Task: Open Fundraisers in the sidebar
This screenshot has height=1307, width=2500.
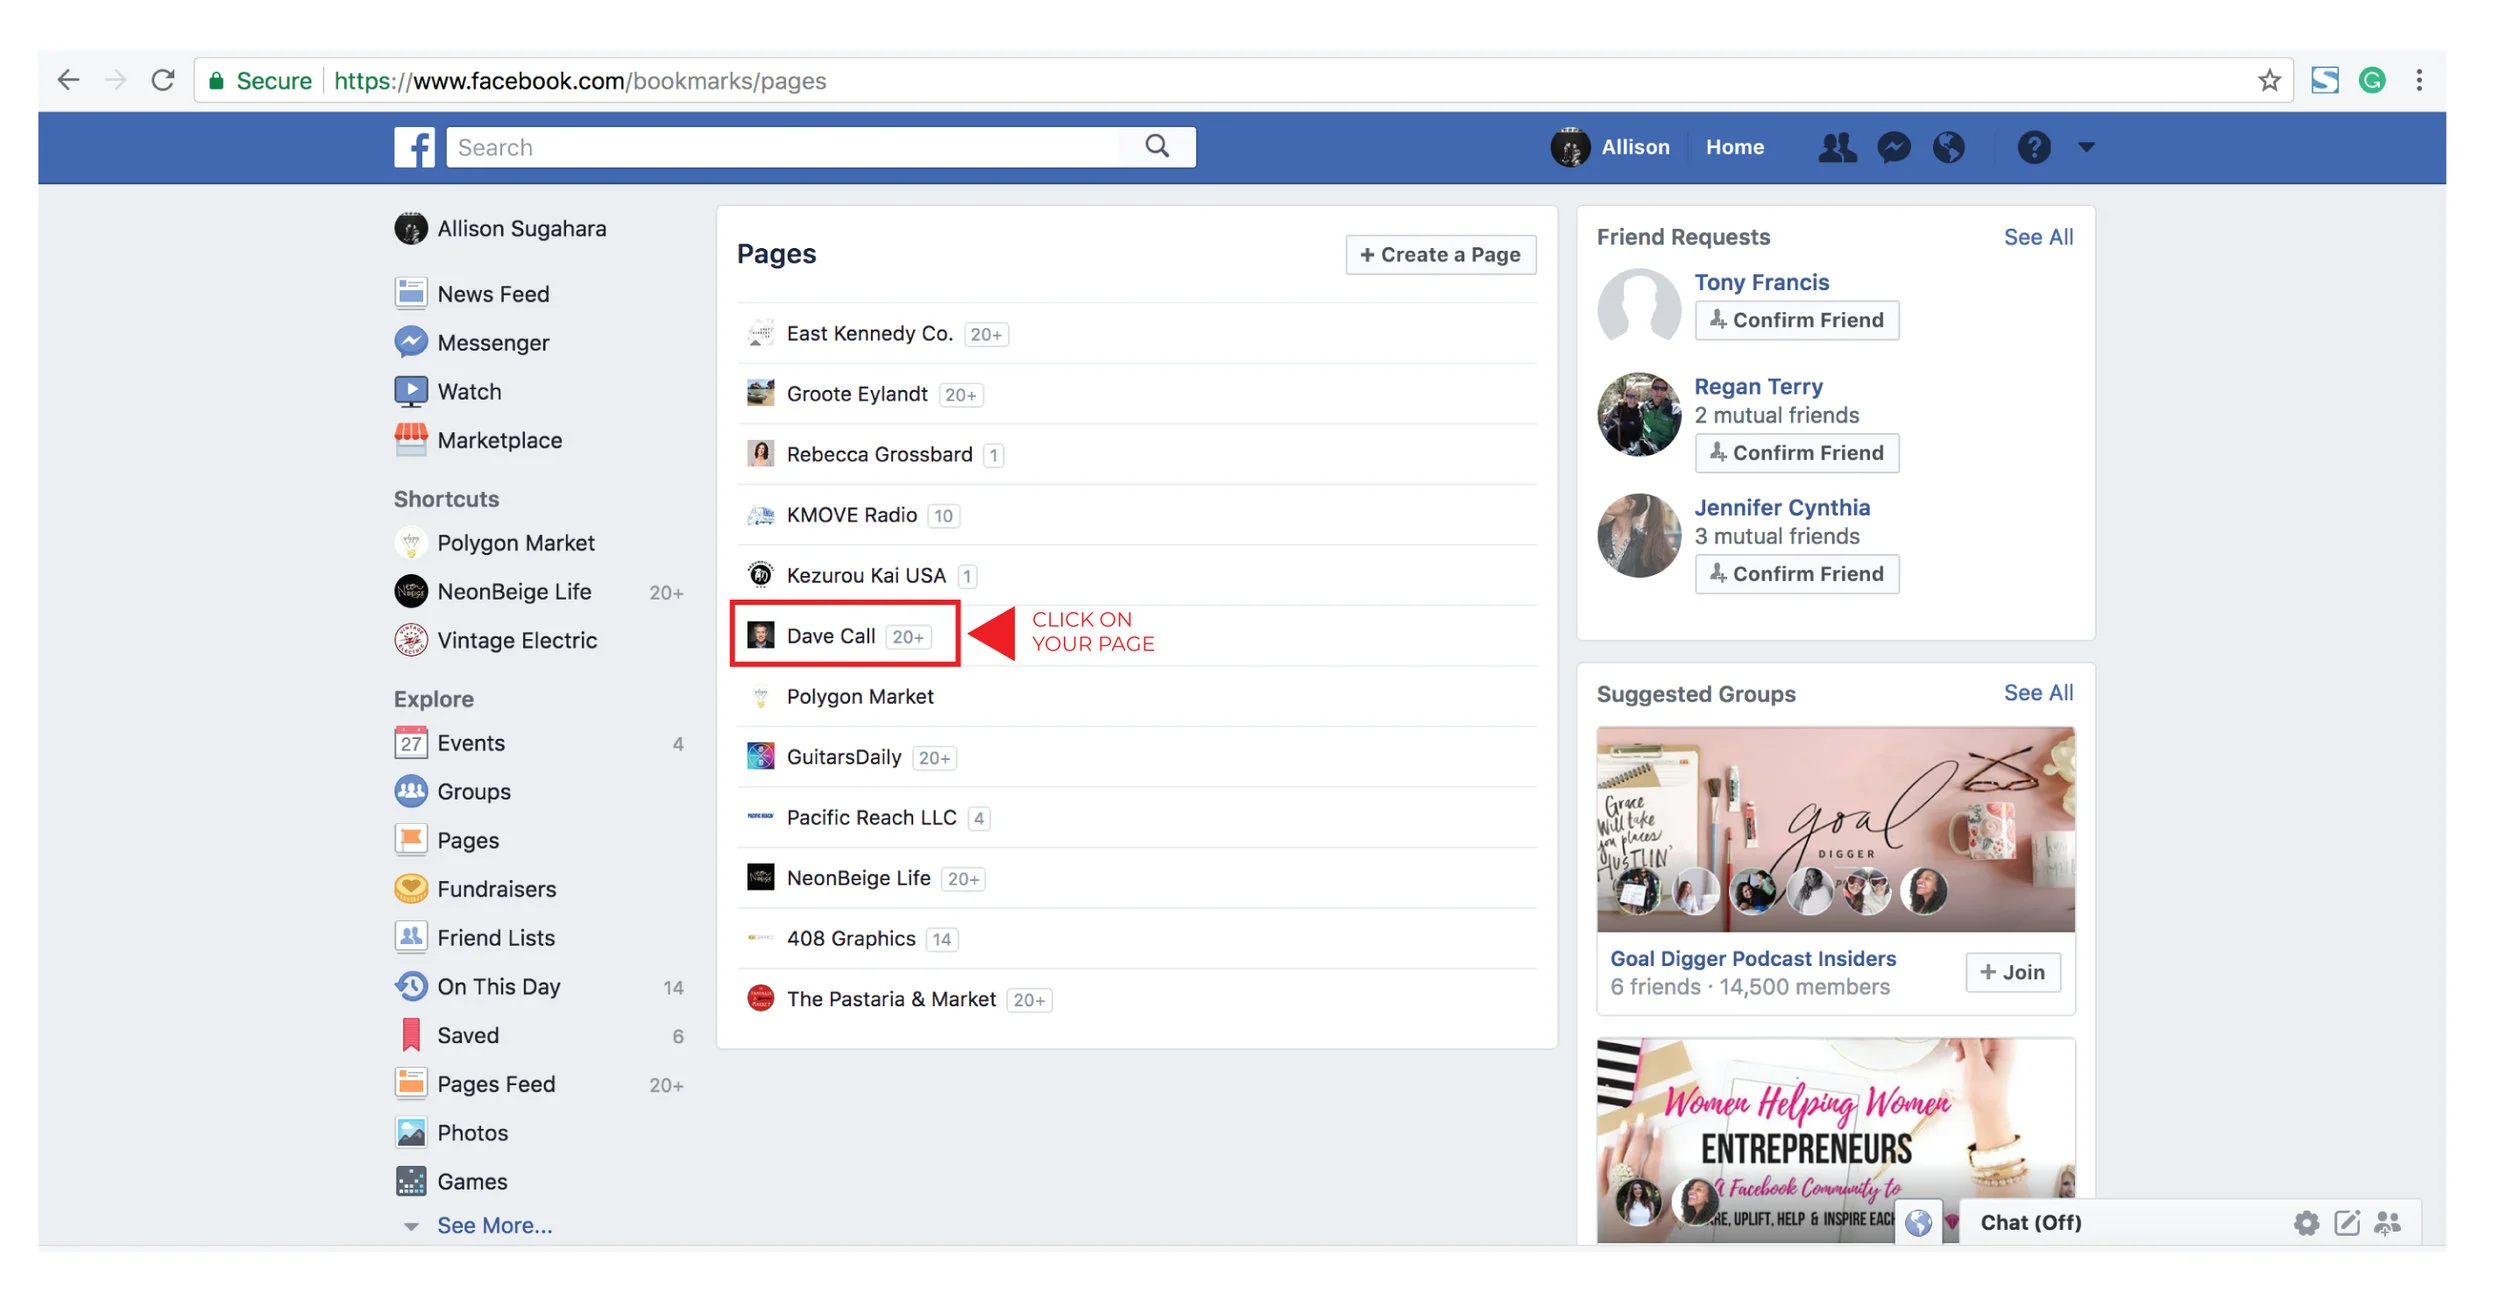Action: (475, 889)
